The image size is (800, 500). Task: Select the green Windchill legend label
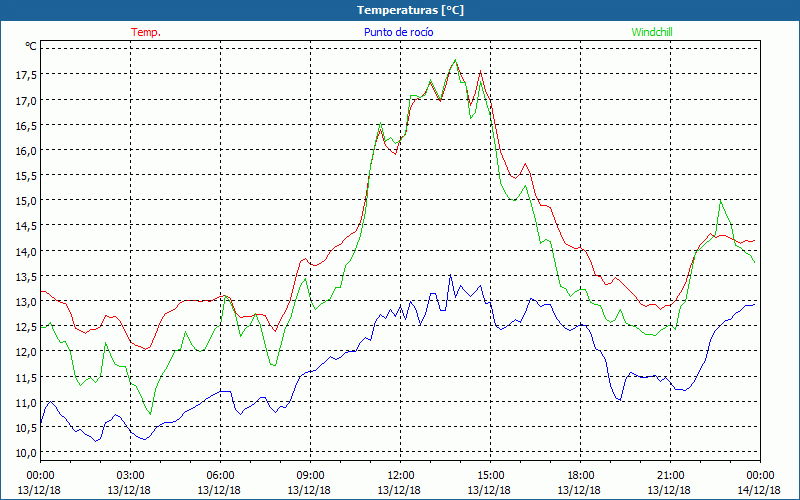pyautogui.click(x=652, y=32)
